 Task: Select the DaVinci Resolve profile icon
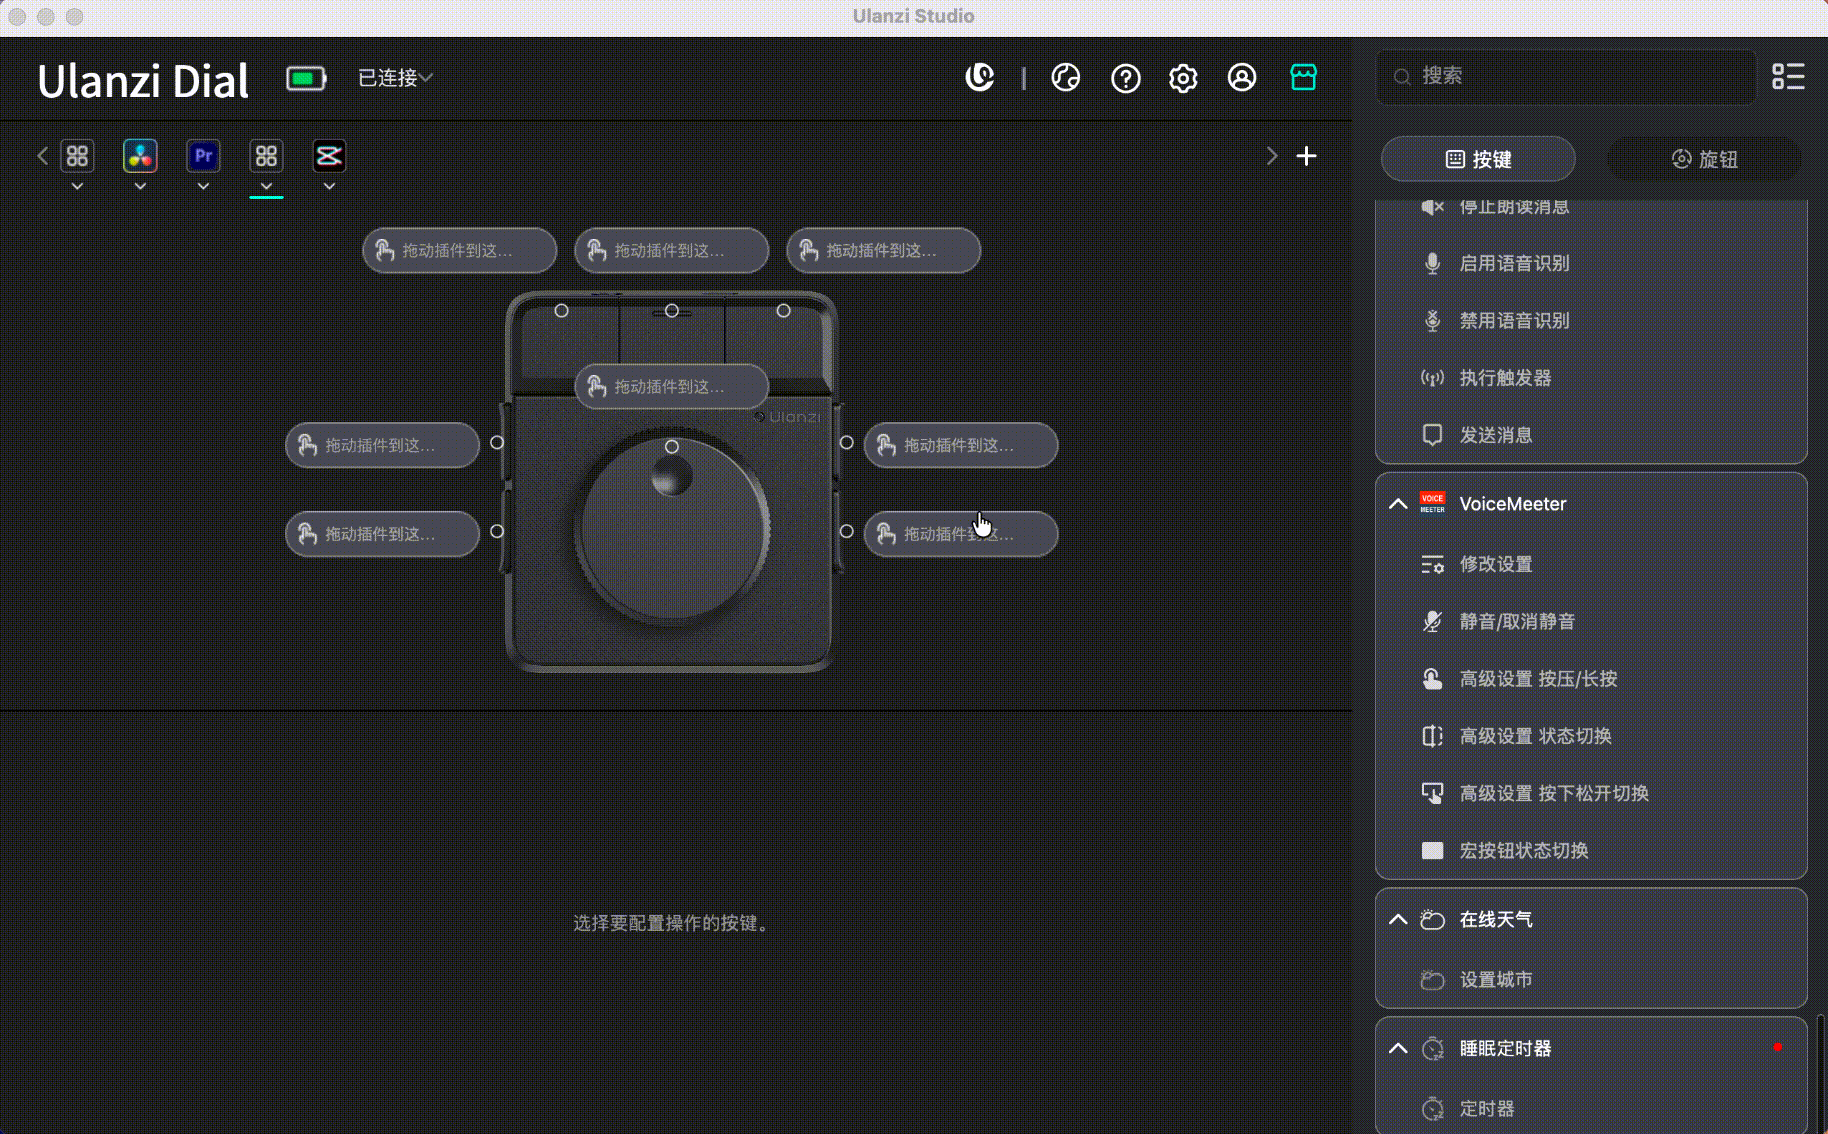(140, 156)
